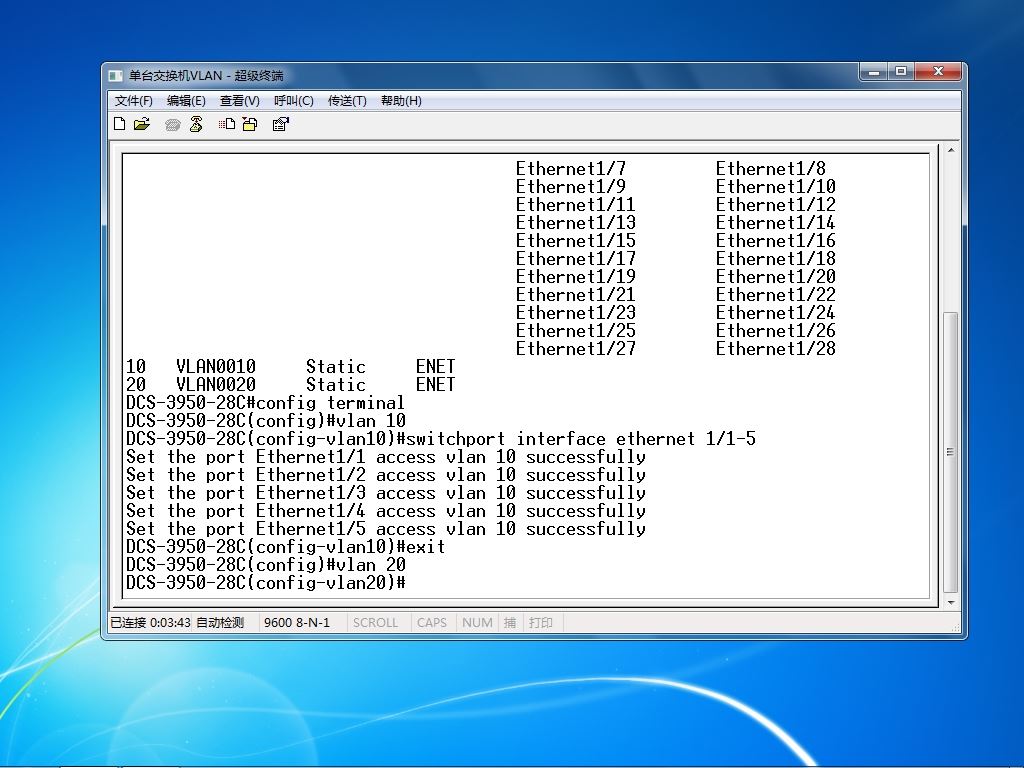
Task: Open the 帮助(H) menu
Action: [x=401, y=101]
